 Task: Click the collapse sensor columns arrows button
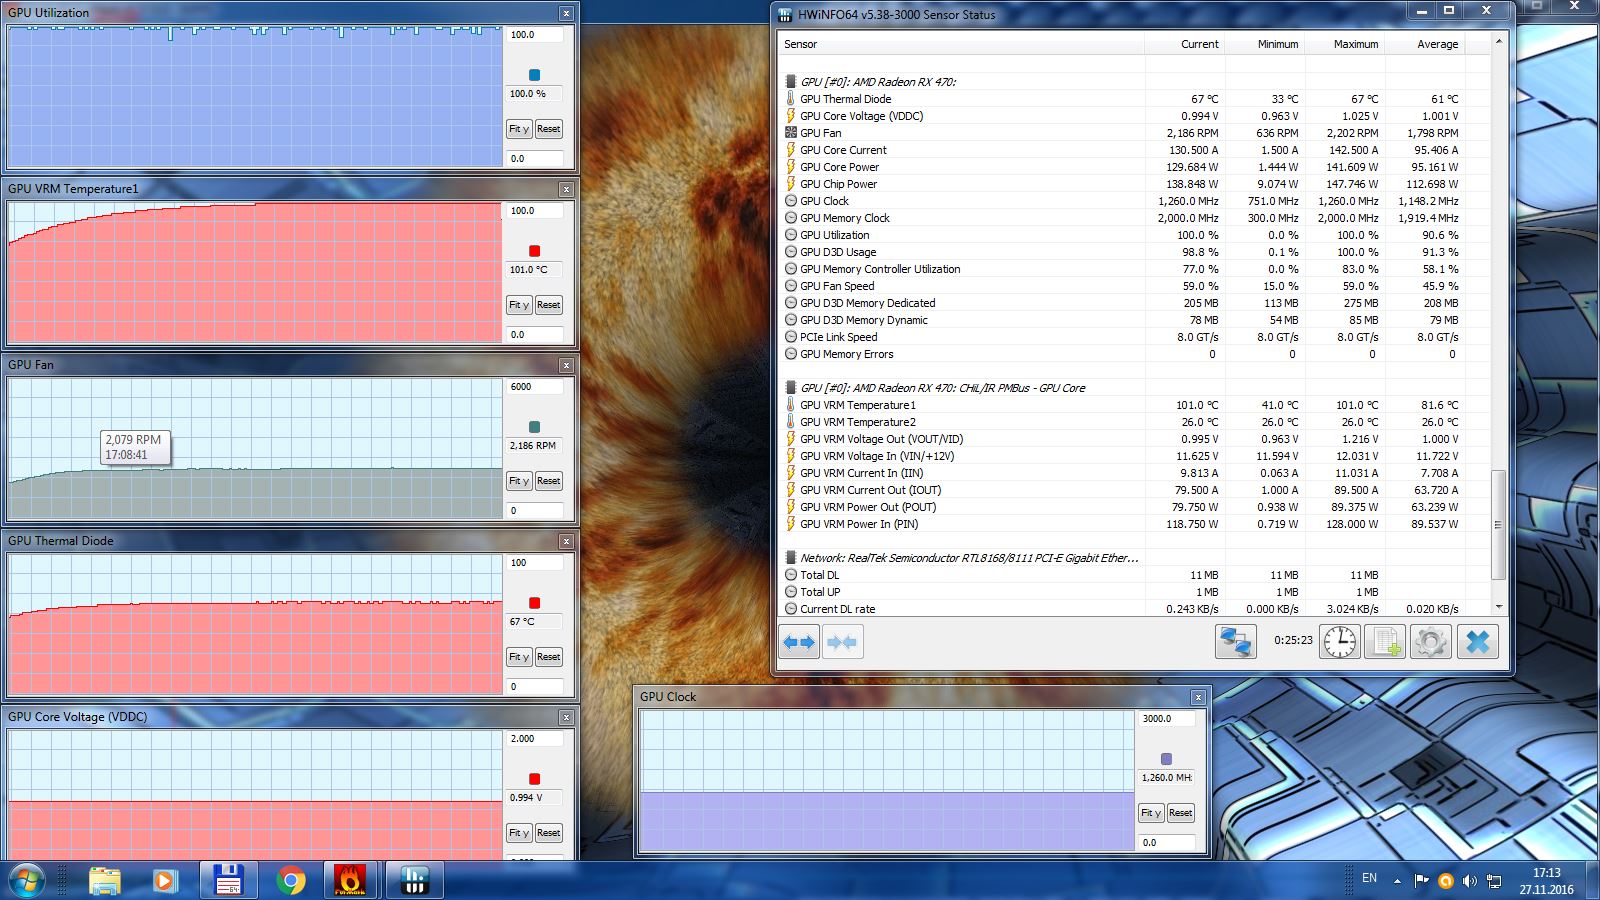point(842,642)
